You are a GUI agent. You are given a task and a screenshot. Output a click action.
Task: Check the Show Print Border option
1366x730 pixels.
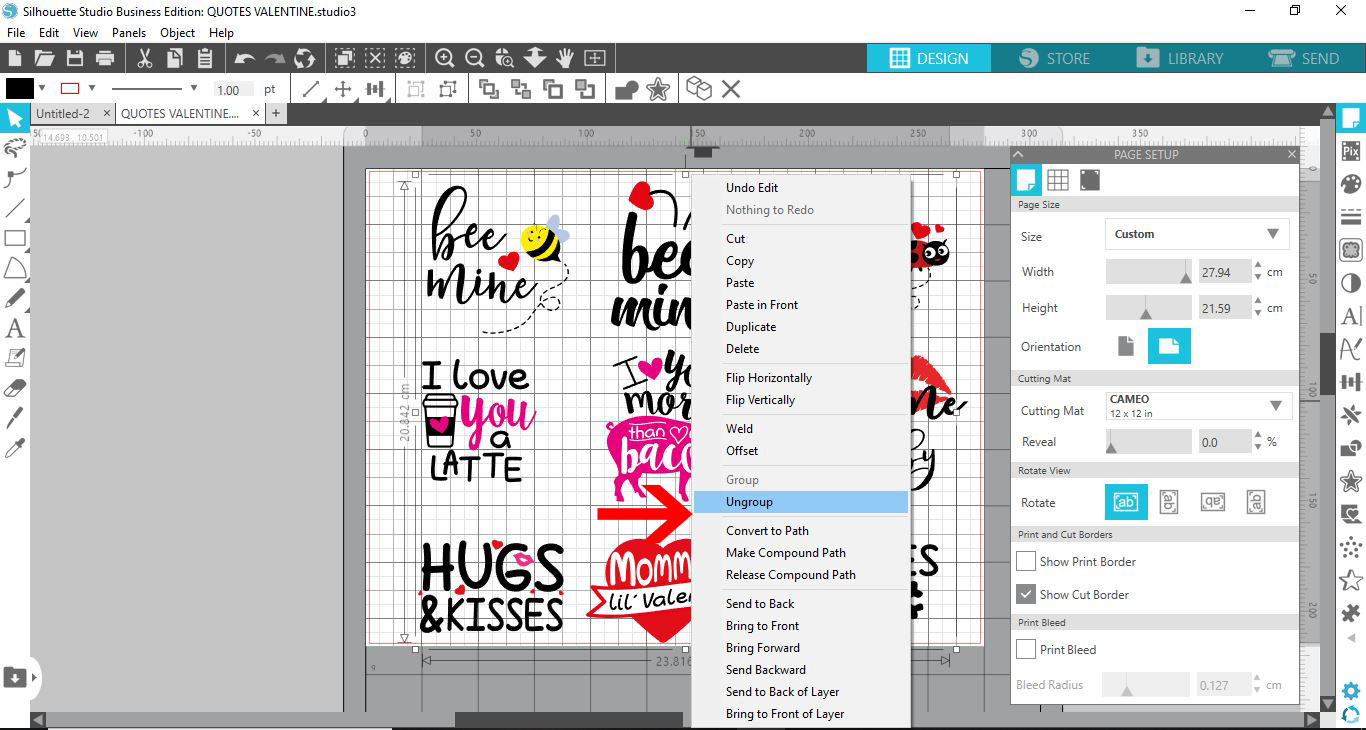point(1025,561)
